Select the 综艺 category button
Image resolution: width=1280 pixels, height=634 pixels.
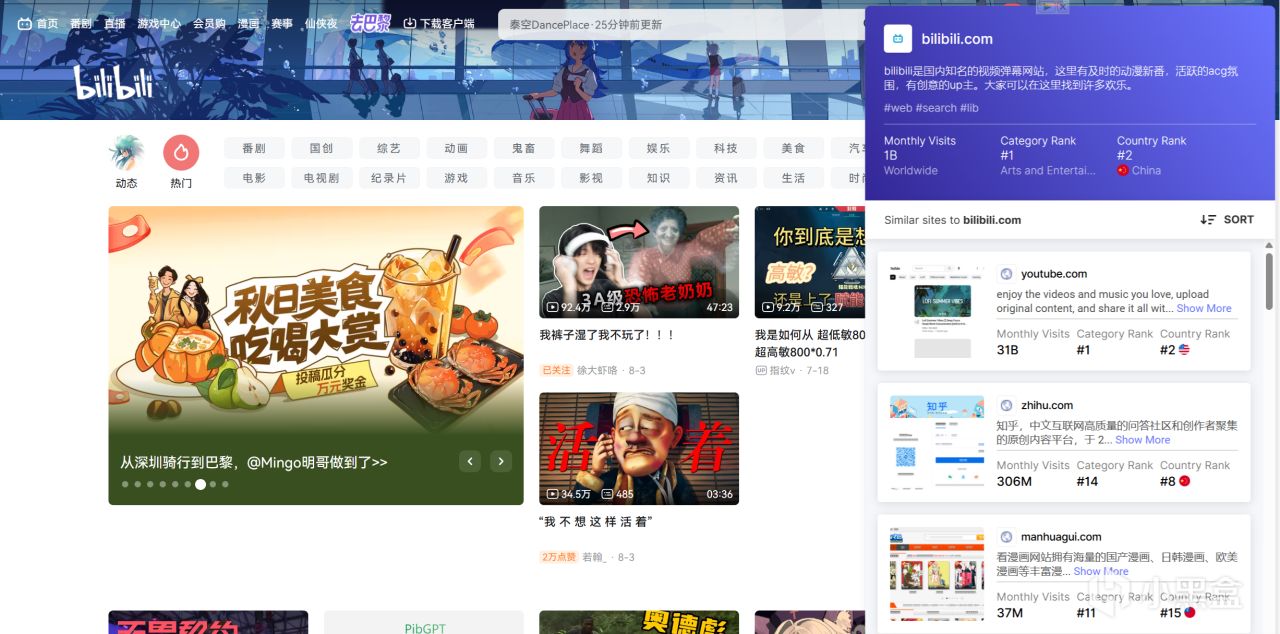(389, 148)
